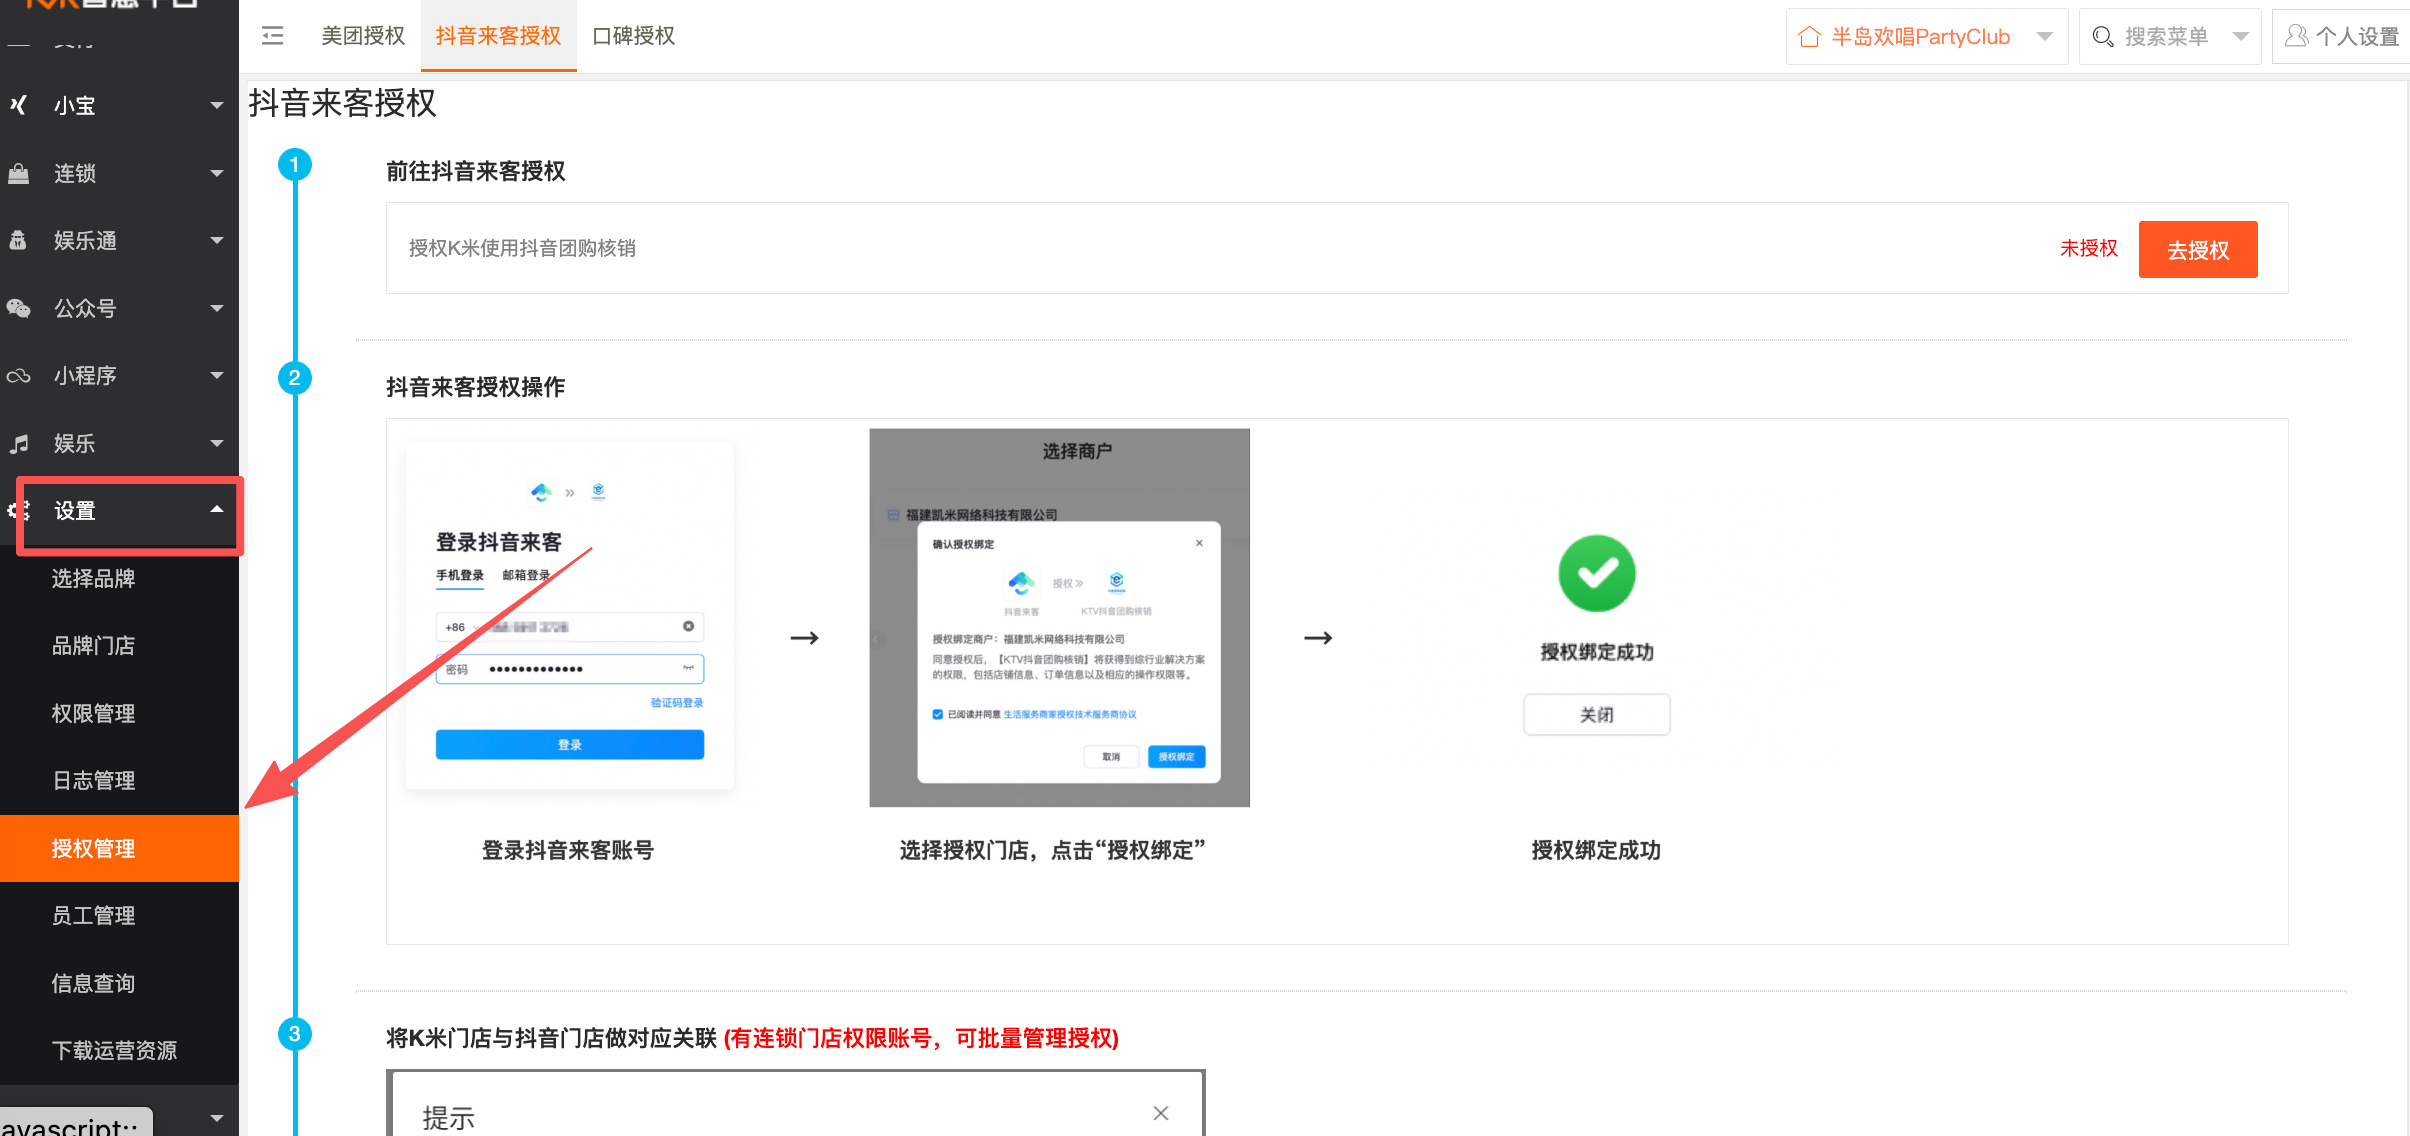Click the magnifier icon in 搜索菜单
The height and width of the screenshot is (1136, 2410).
tap(2103, 36)
